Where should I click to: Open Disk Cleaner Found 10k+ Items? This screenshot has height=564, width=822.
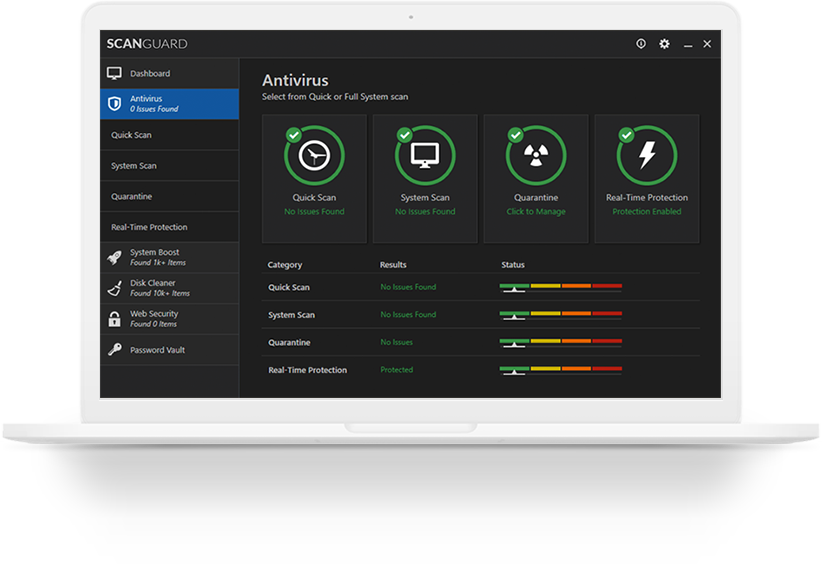click(x=169, y=288)
